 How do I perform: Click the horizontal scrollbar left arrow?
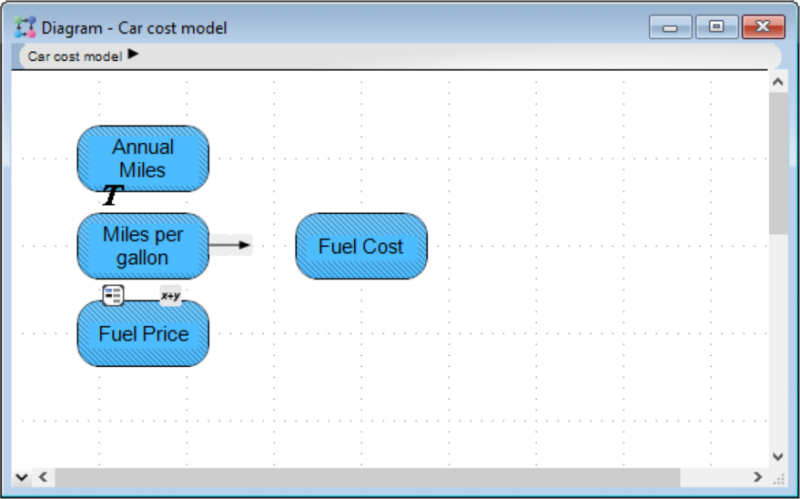43,477
